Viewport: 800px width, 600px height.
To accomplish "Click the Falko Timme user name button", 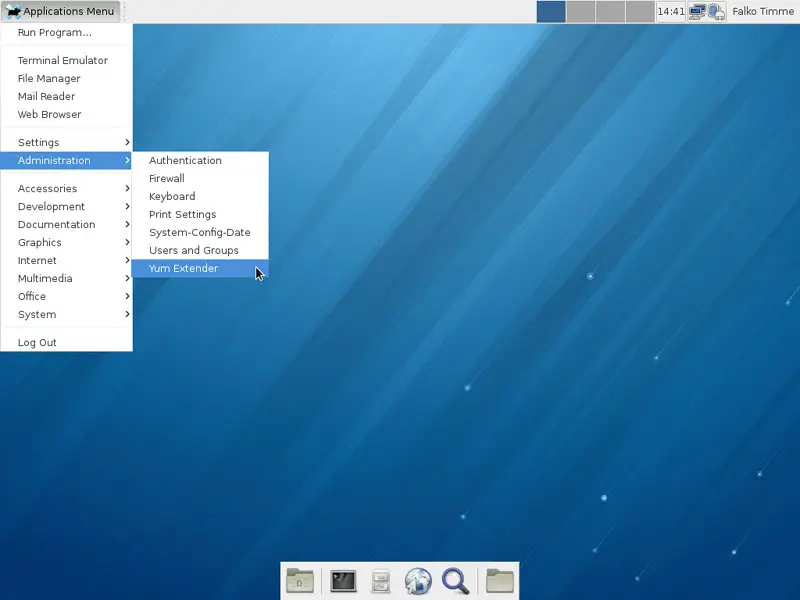I will tap(763, 12).
